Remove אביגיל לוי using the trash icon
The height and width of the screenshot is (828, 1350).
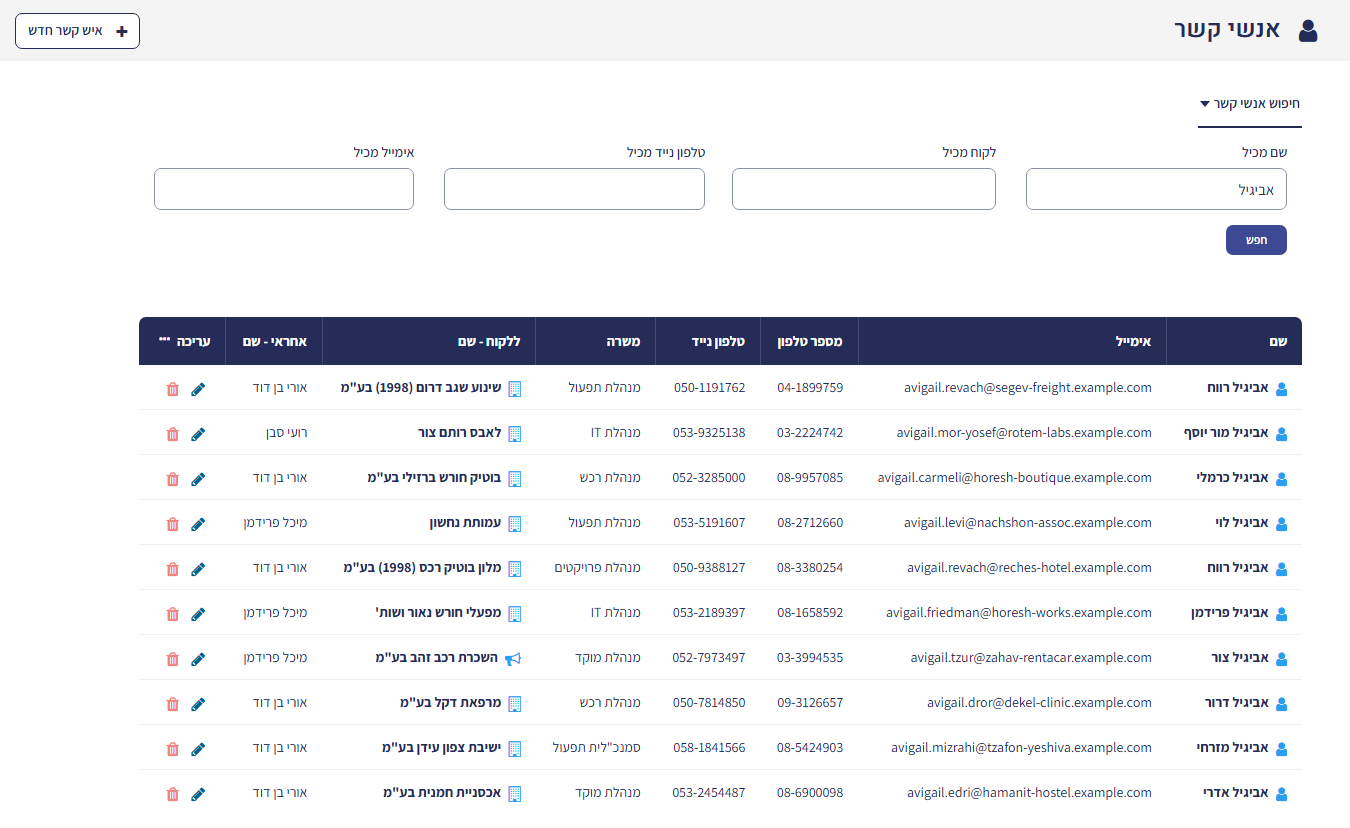tap(173, 524)
